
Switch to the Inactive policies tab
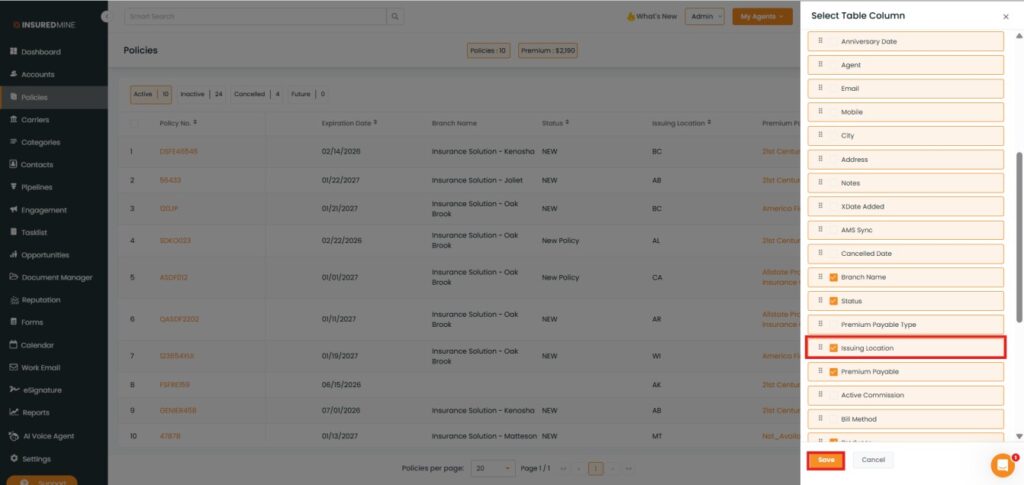(201, 94)
